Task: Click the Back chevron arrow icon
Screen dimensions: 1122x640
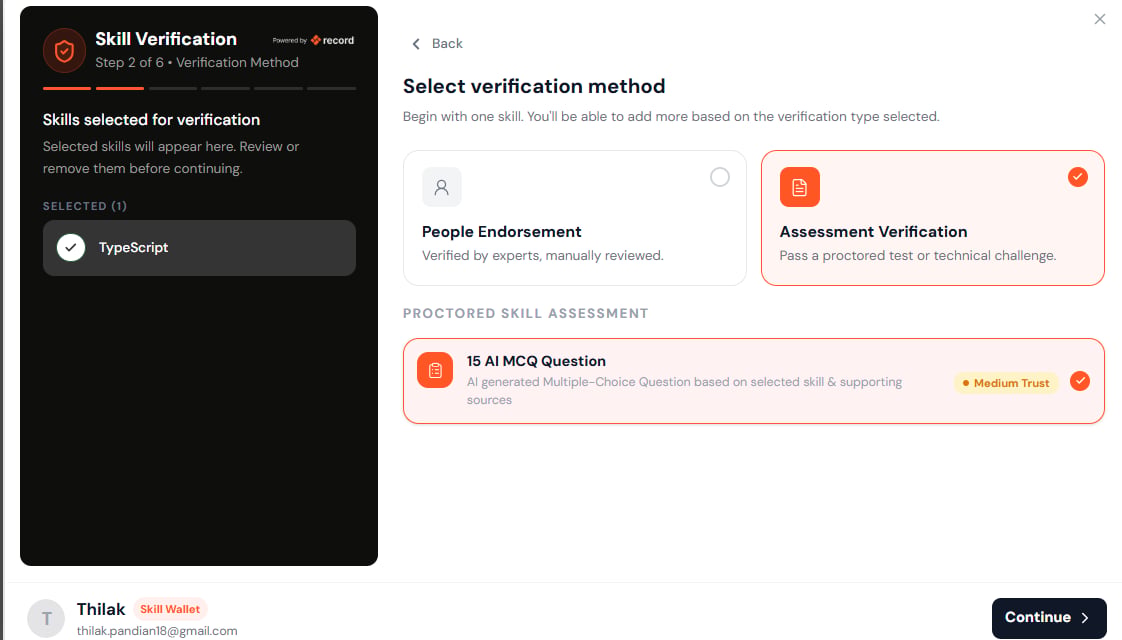Action: (416, 44)
